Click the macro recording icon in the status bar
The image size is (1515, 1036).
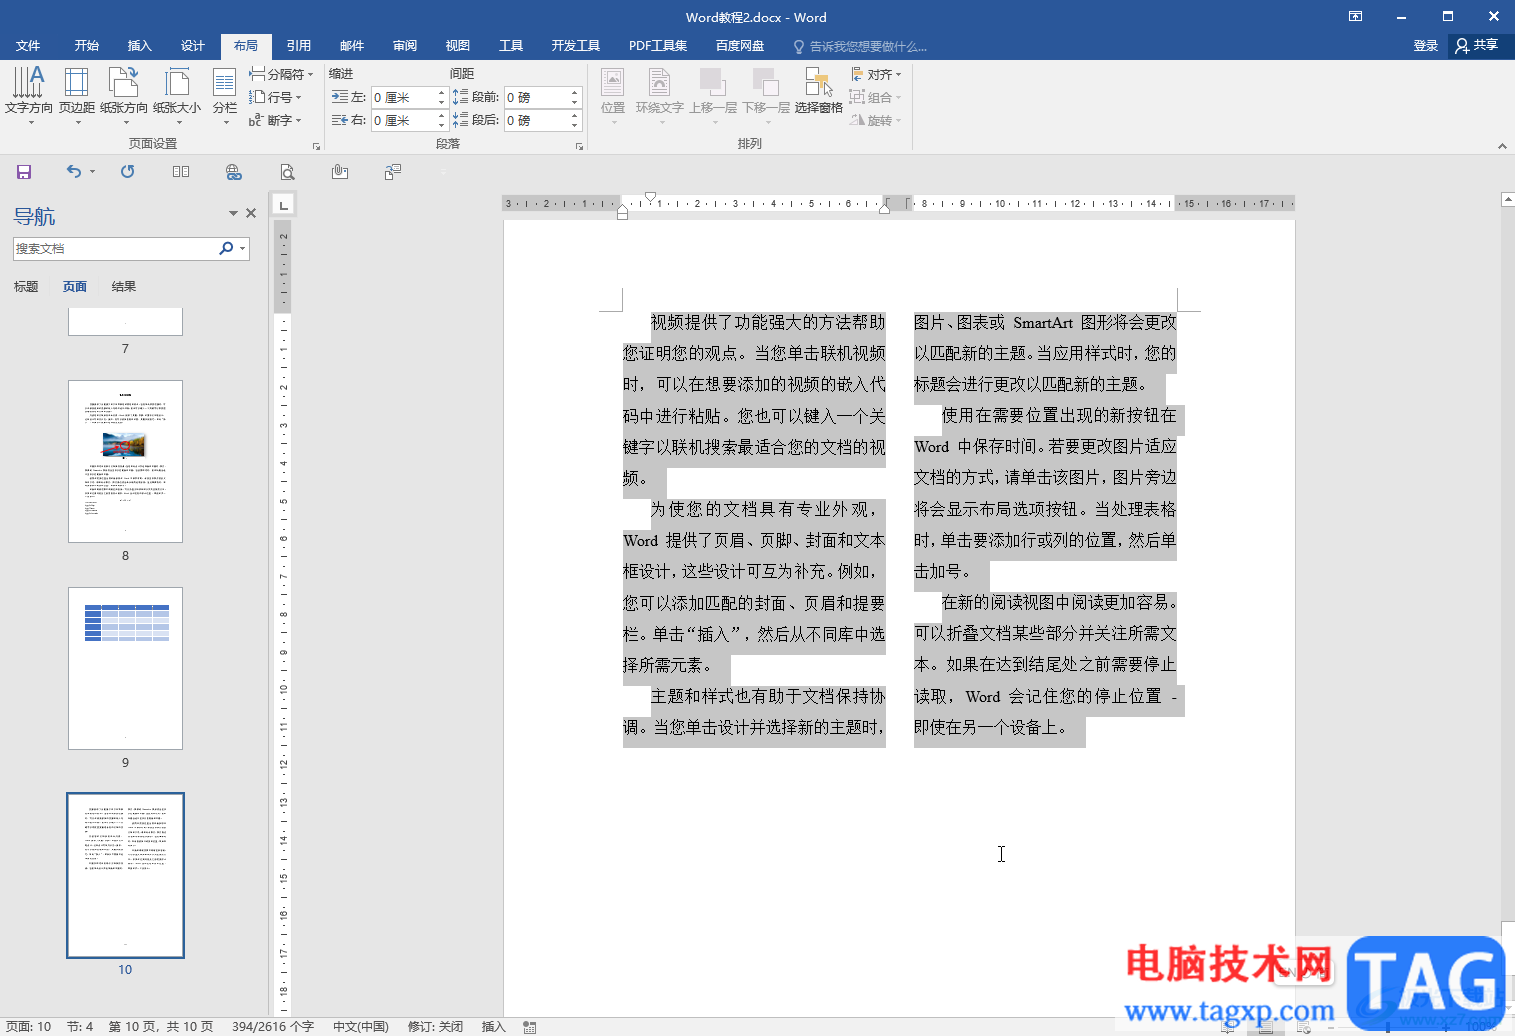pyautogui.click(x=530, y=1027)
